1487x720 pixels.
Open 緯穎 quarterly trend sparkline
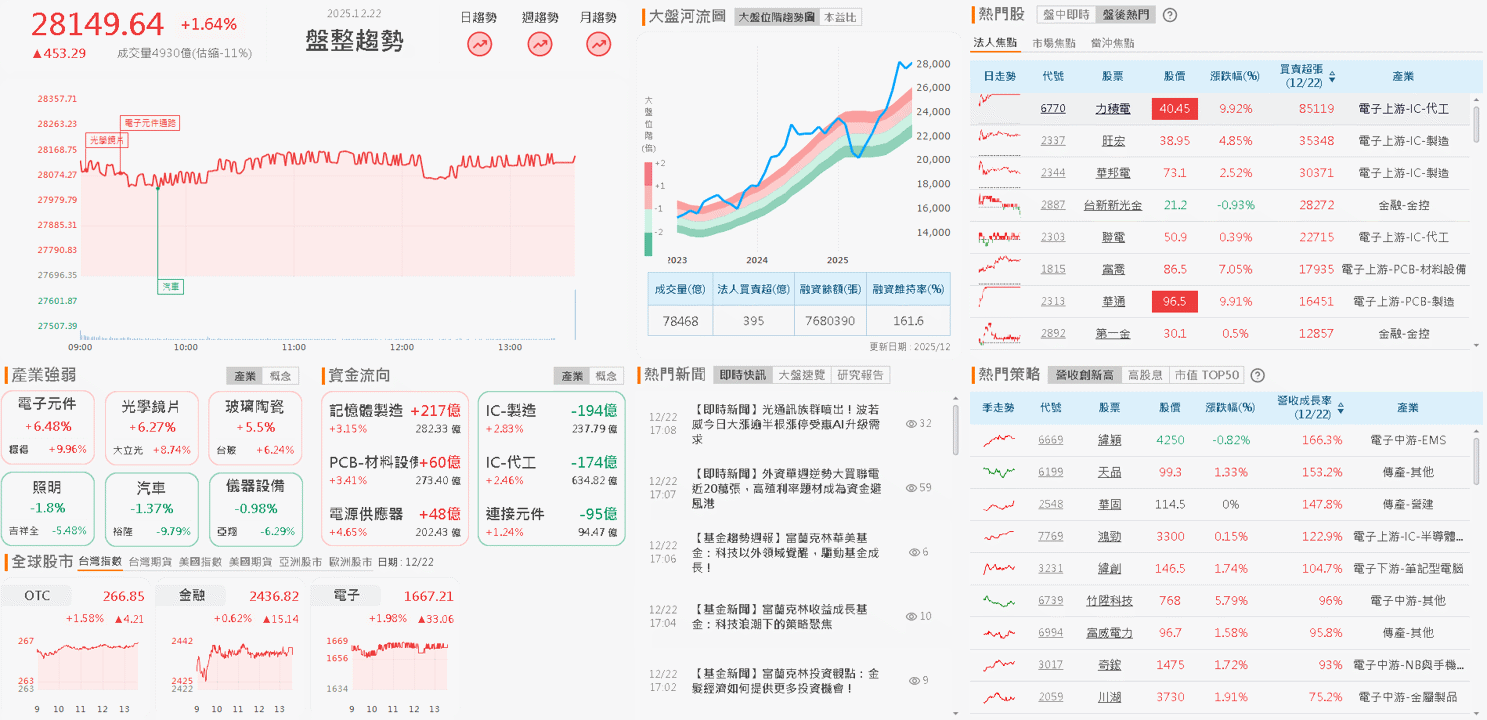click(999, 440)
